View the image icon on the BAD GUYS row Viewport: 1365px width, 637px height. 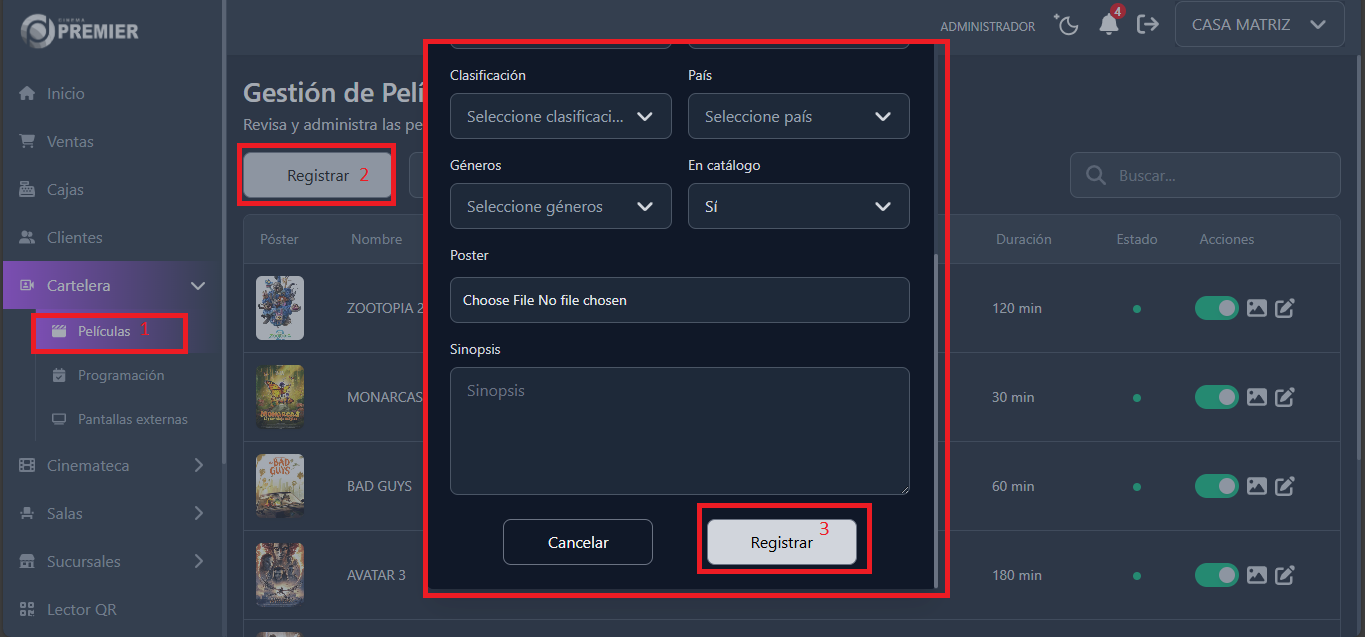[x=1256, y=486]
